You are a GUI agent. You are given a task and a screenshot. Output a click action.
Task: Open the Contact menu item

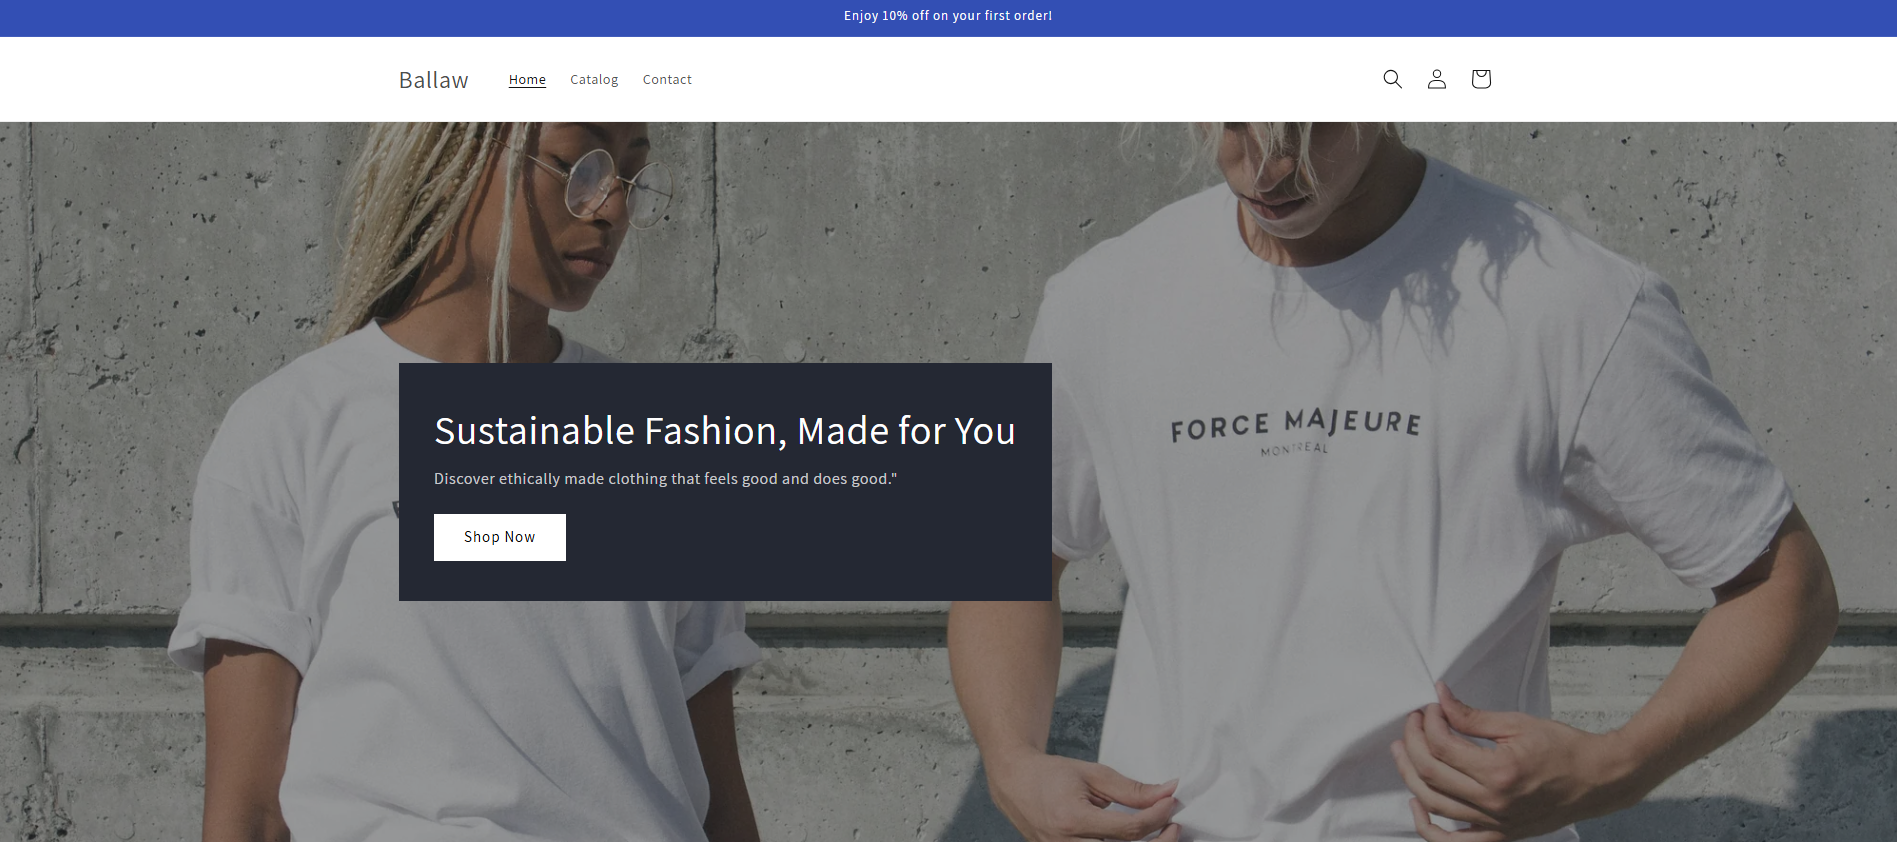667,79
